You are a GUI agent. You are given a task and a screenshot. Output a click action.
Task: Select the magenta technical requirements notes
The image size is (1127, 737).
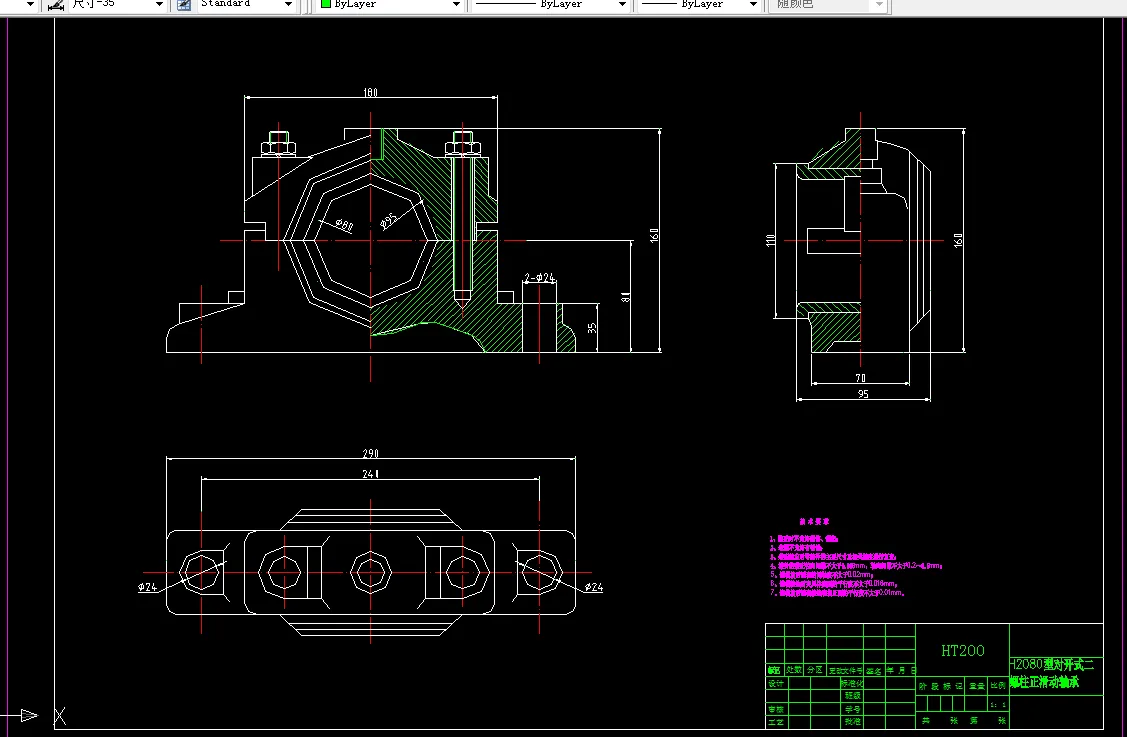850,565
